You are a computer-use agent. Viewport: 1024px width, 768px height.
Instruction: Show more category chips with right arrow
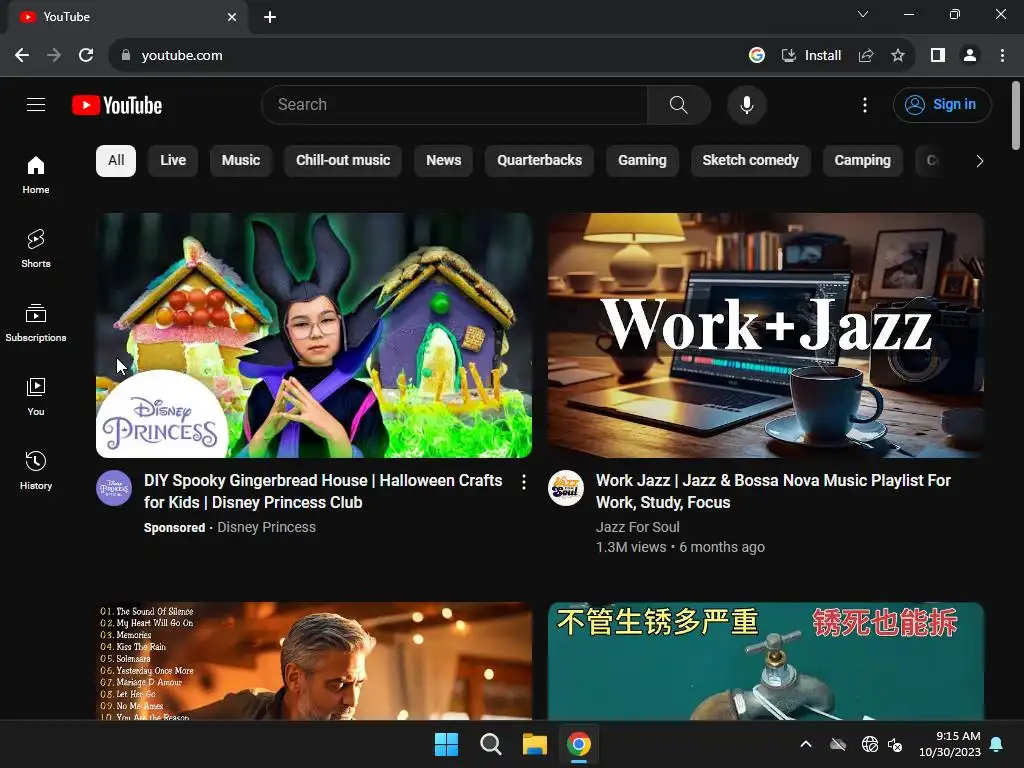pos(979,161)
